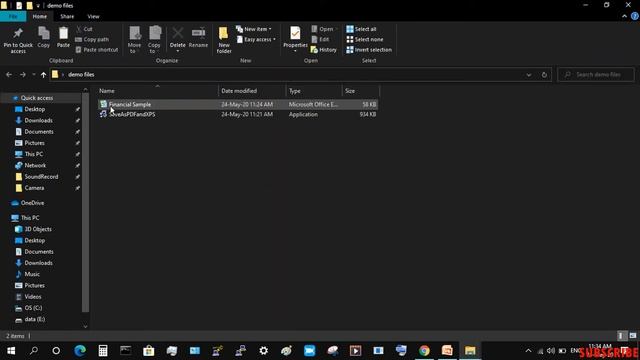Viewport: 640px width, 360px height.
Task: Open pinned Downloads under Quick access
Action: tap(38, 120)
